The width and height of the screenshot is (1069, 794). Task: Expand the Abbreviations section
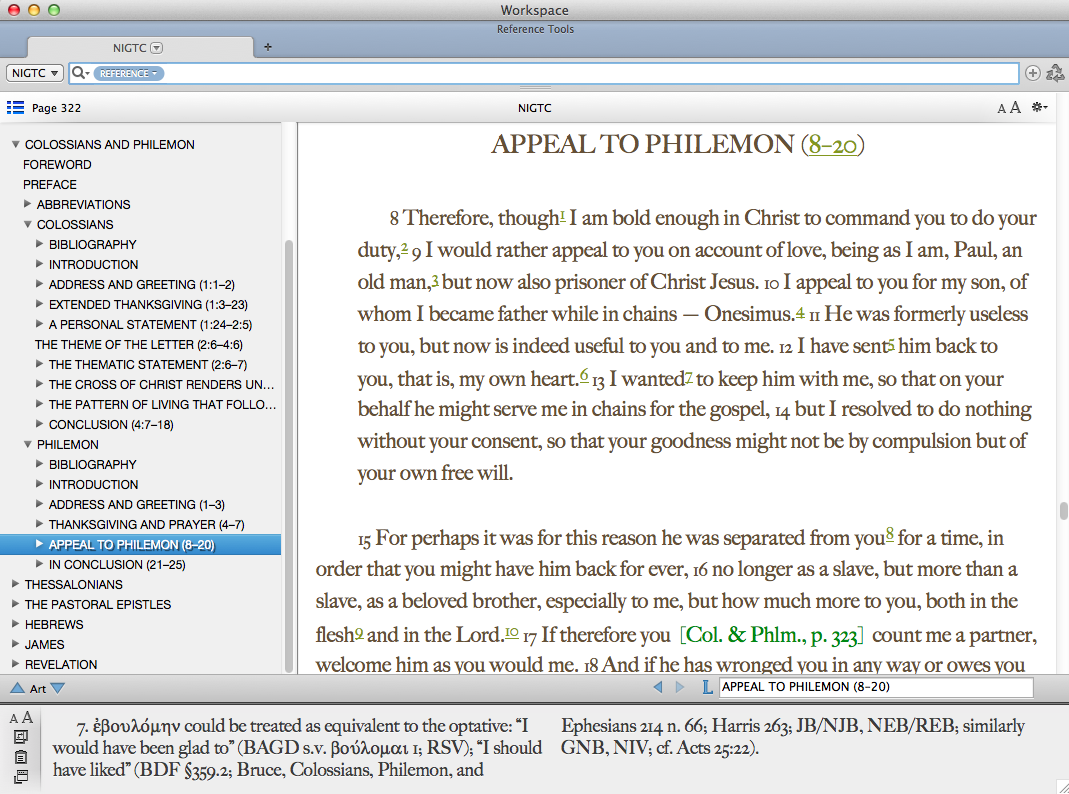pos(27,204)
